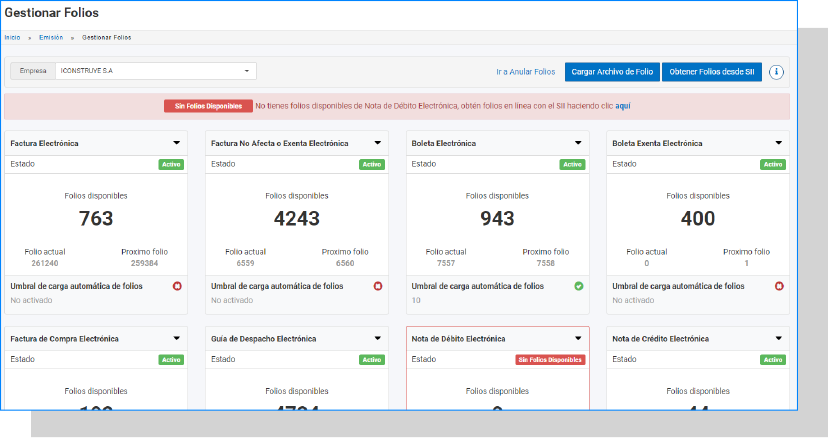This screenshot has height=438, width=828.
Task: Expand Nota de Débito Electrónica card arrow
Action: pos(578,338)
